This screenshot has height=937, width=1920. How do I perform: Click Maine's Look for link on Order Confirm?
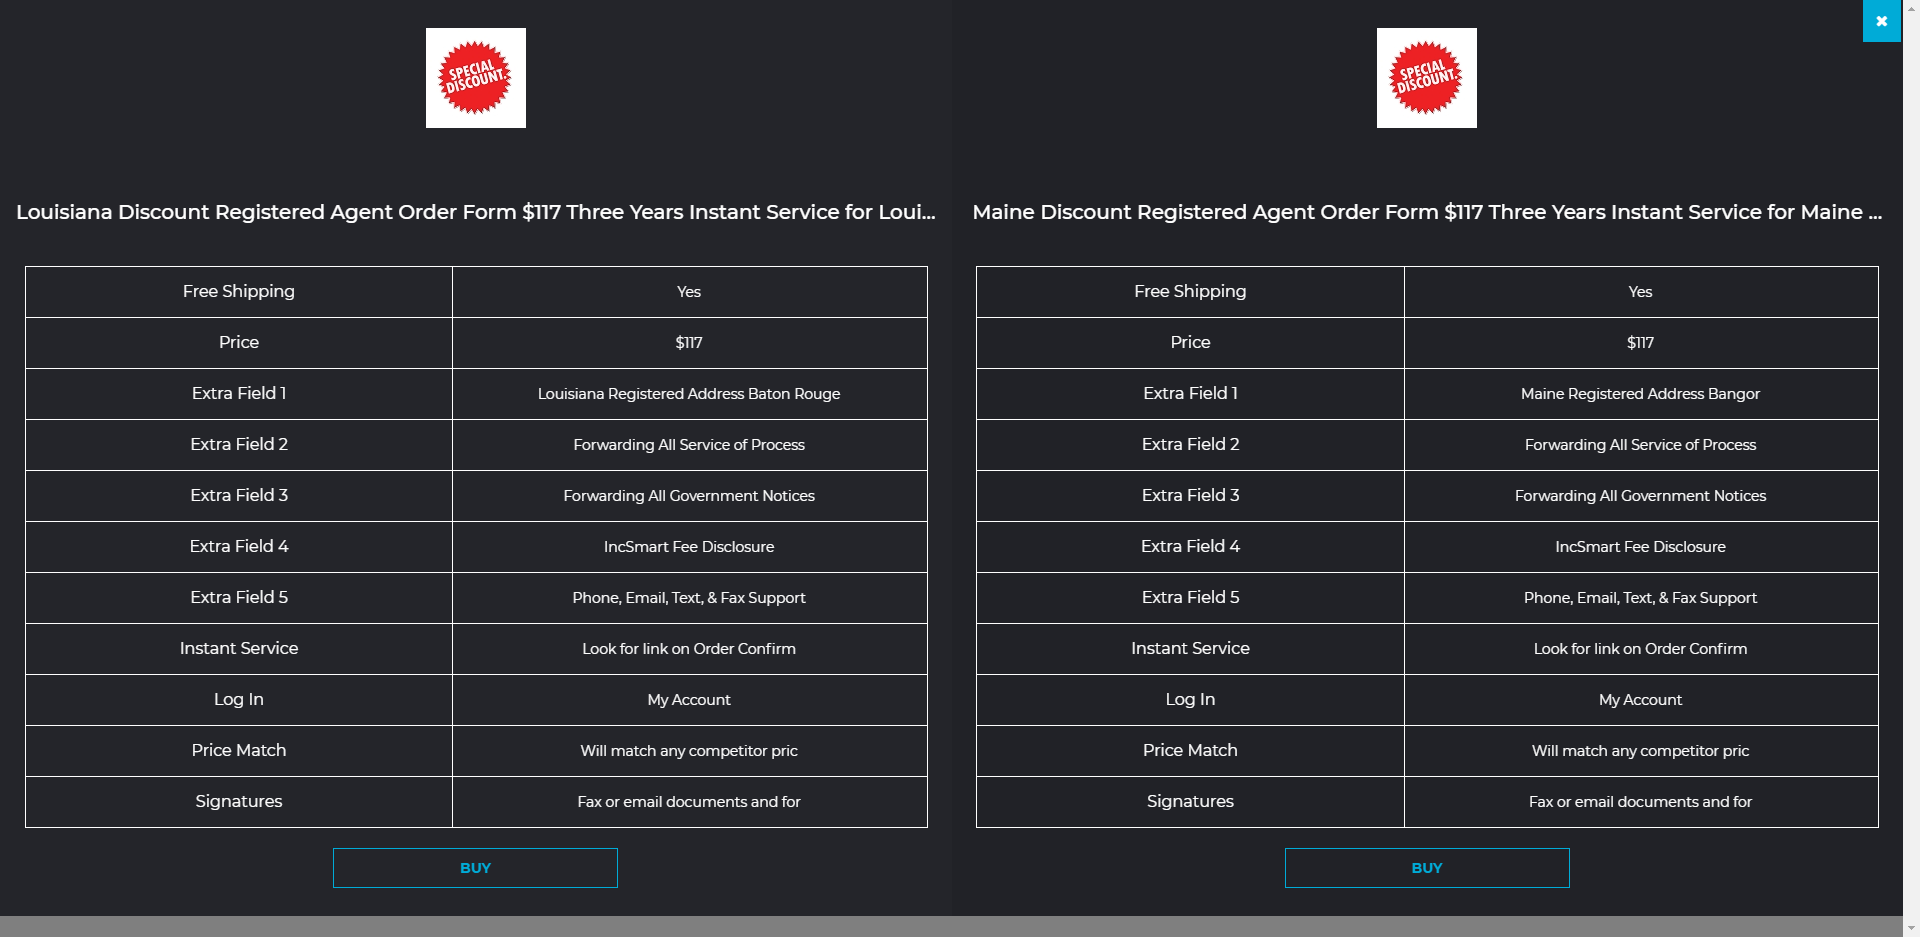coord(1640,649)
